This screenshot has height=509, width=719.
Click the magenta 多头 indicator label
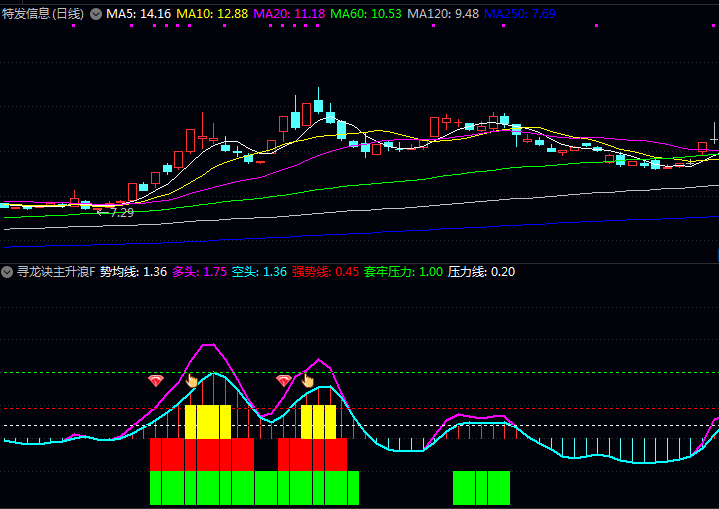199,272
